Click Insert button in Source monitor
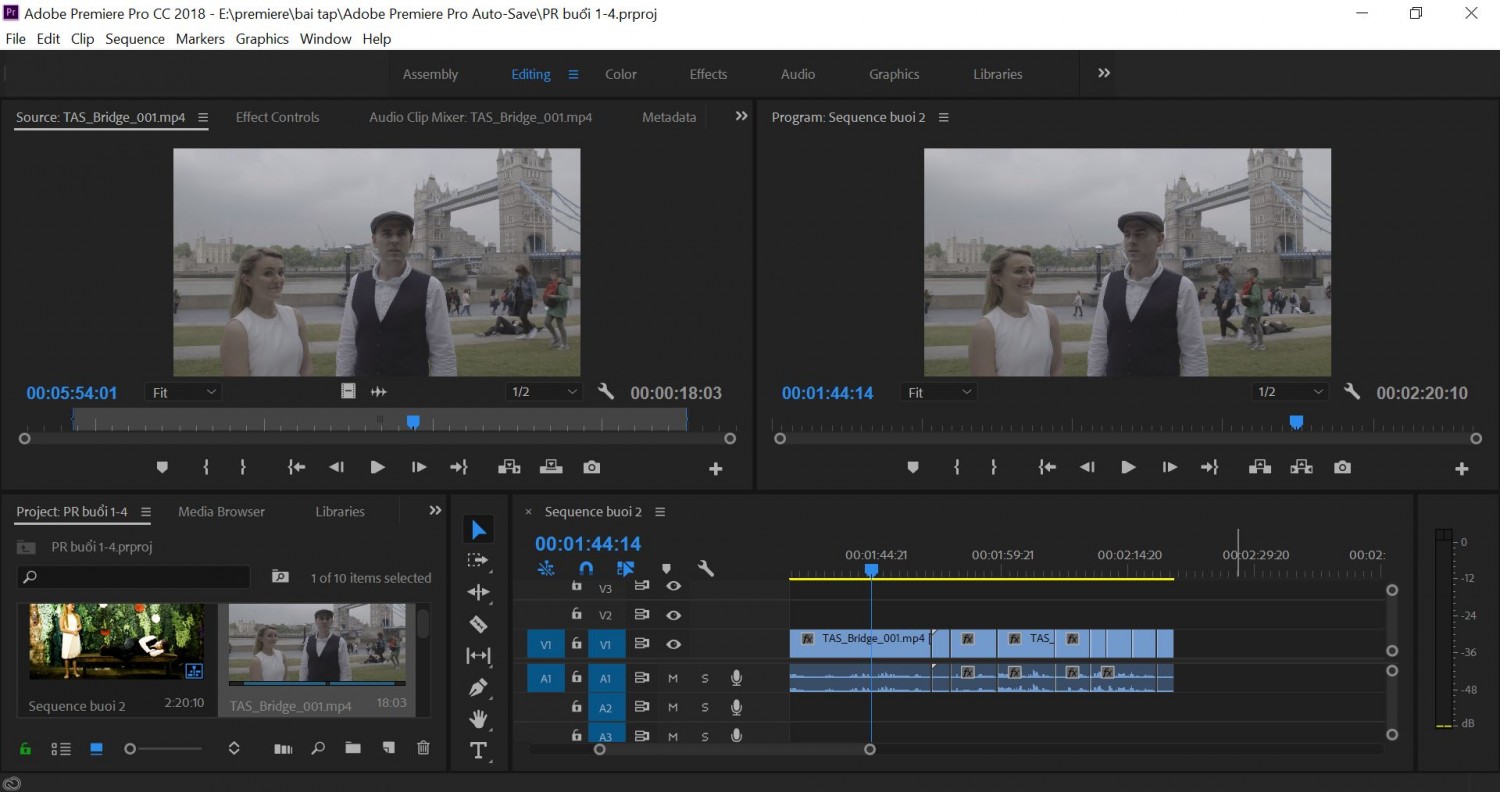The width and height of the screenshot is (1500, 792). (509, 467)
